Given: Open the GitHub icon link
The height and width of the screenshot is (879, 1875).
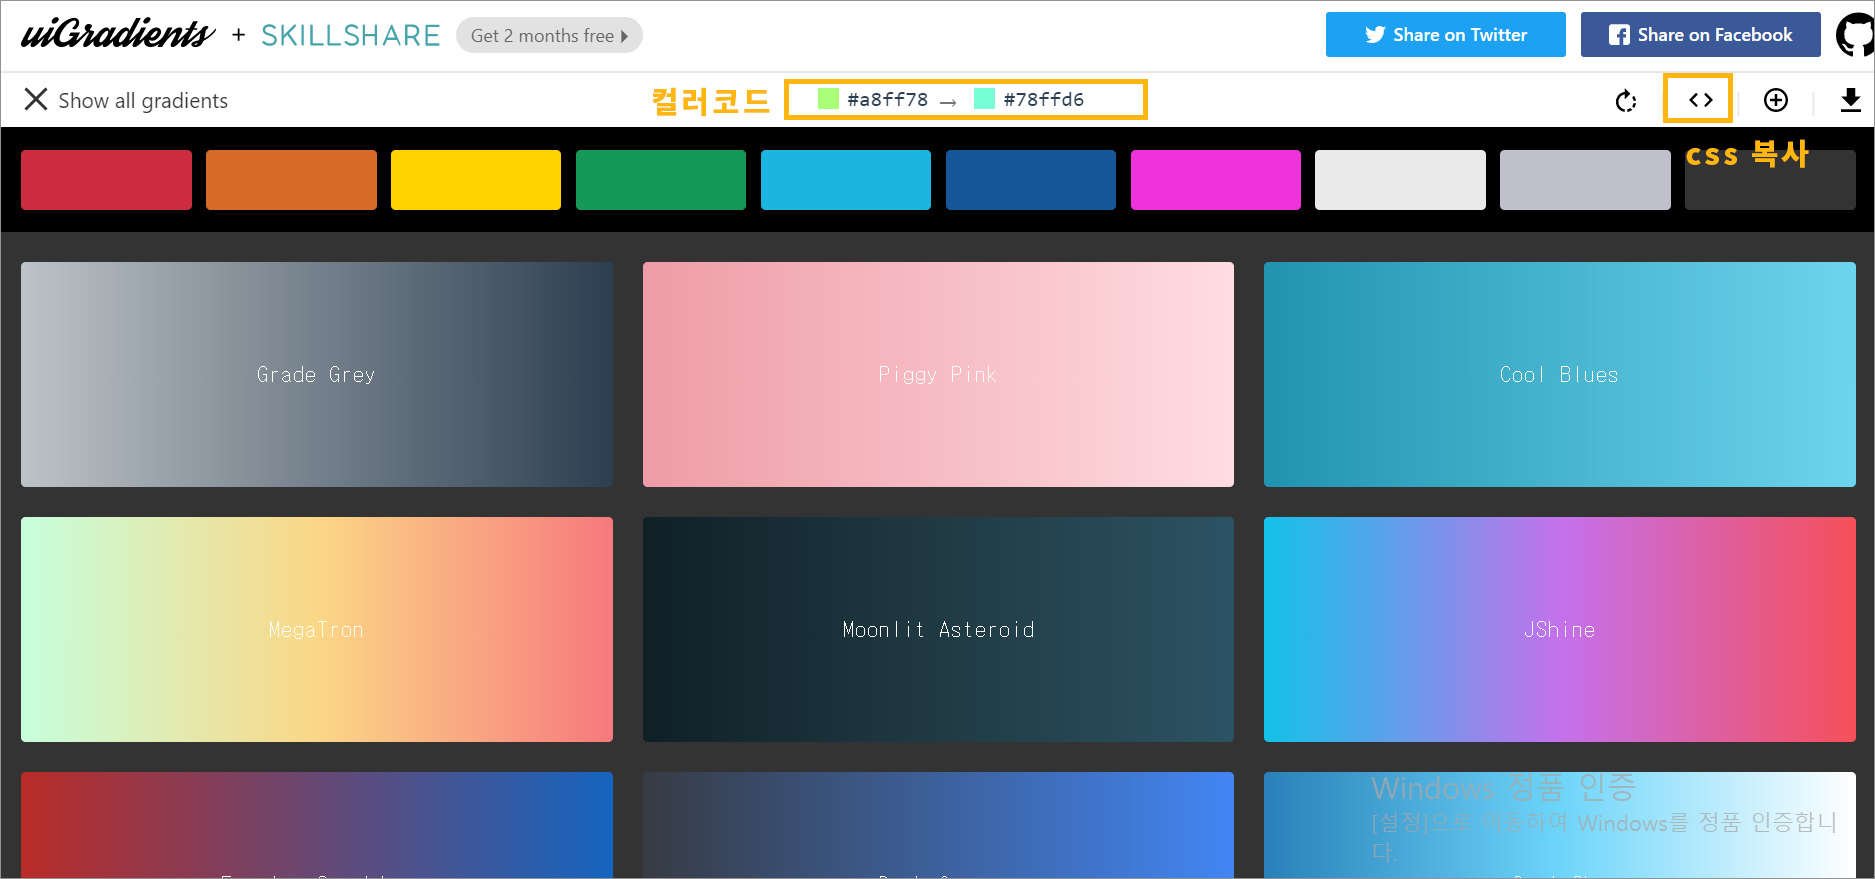Looking at the screenshot, I should pyautogui.click(x=1856, y=35).
